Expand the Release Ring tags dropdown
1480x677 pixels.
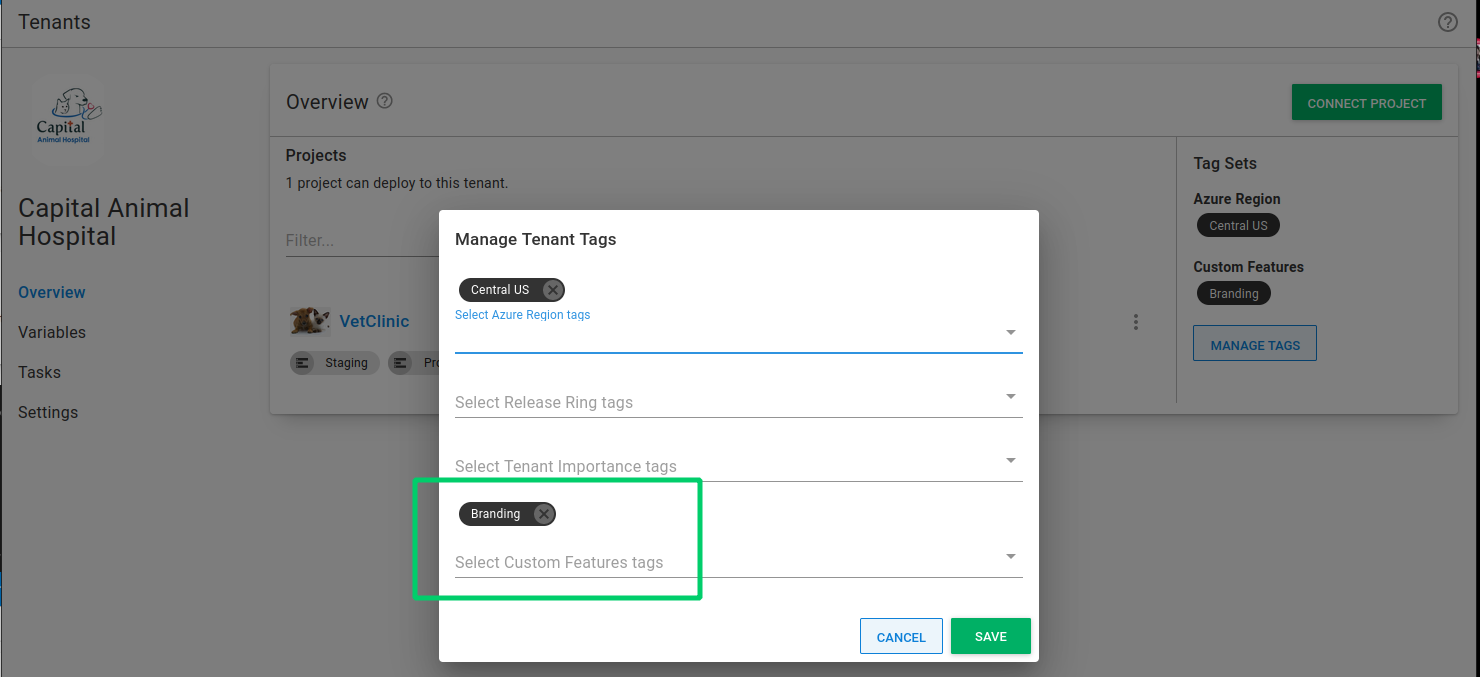(1010, 397)
